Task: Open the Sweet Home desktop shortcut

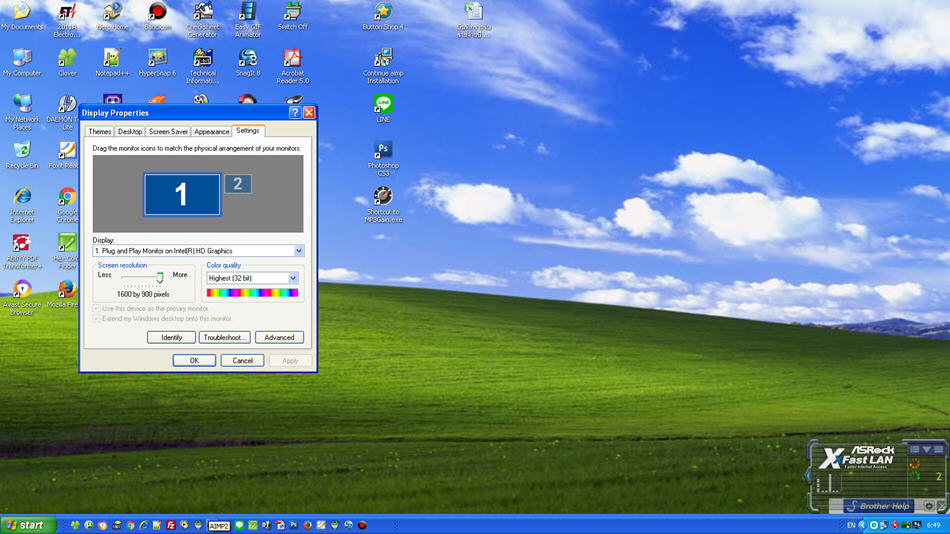Action: [112, 16]
